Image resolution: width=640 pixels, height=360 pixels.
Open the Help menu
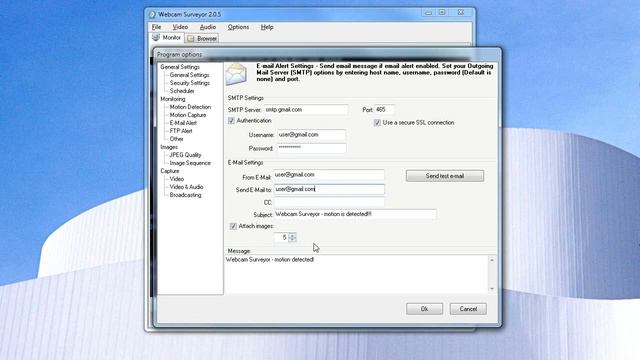[x=267, y=27]
